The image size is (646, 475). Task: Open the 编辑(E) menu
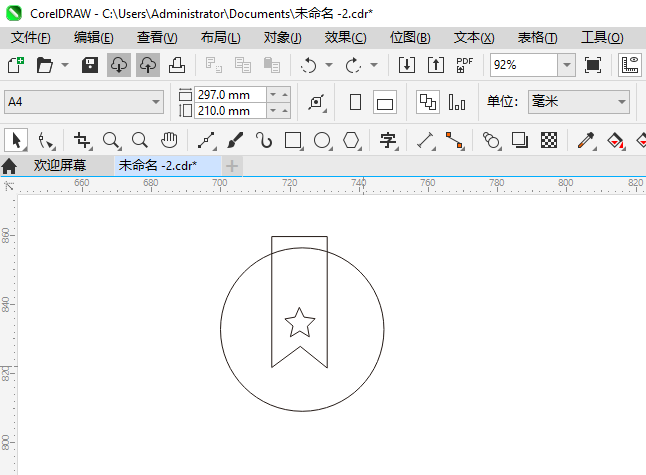coord(94,38)
